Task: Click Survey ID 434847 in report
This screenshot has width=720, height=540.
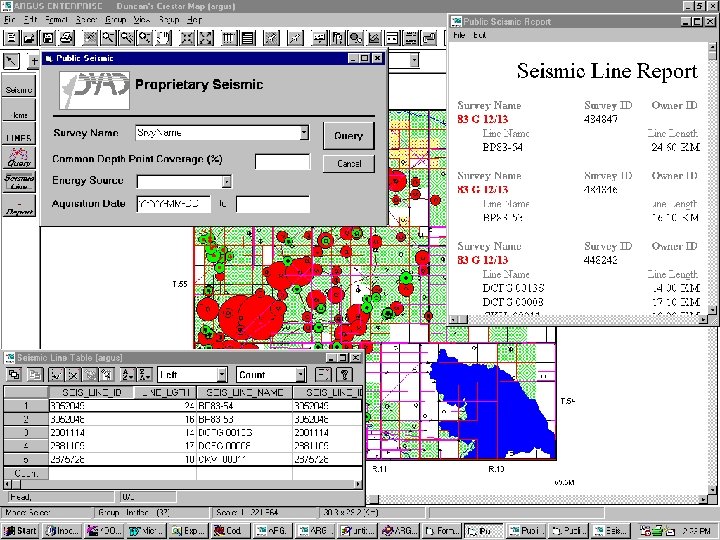Action: click(x=601, y=119)
